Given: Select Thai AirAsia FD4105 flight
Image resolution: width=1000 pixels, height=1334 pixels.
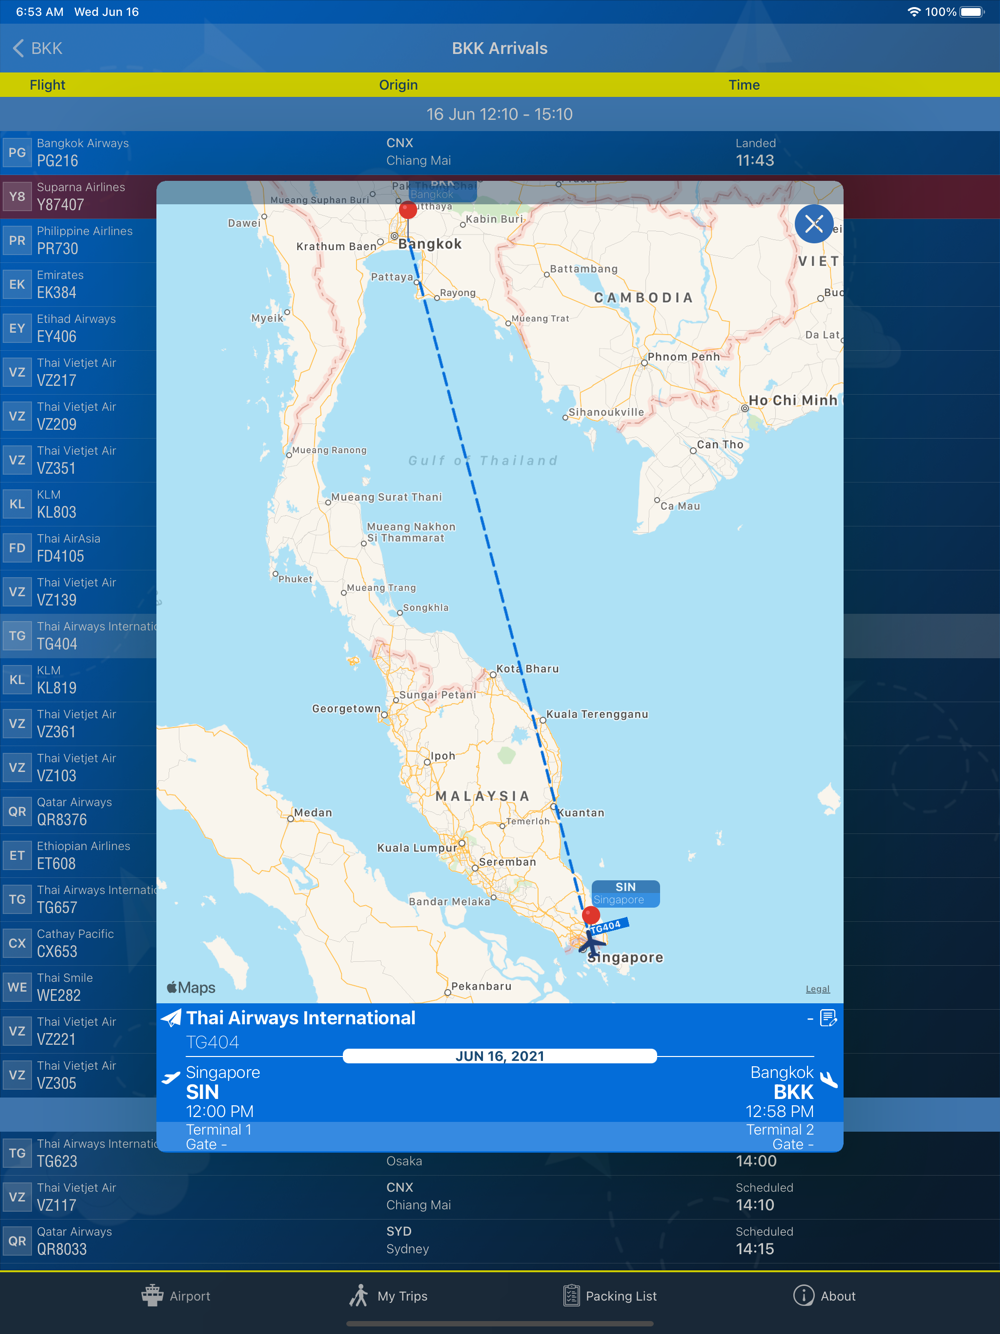Looking at the screenshot, I should click(78, 549).
